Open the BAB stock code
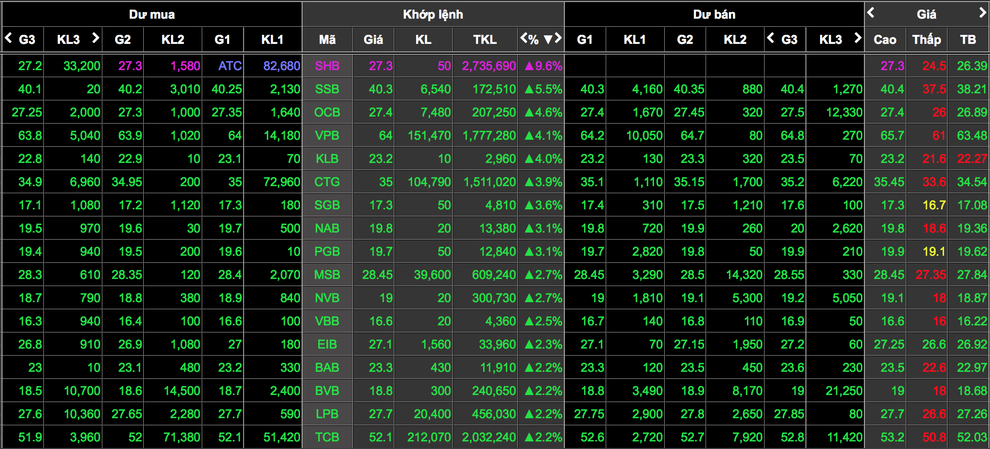Viewport: 990px width, 449px height. [328, 368]
